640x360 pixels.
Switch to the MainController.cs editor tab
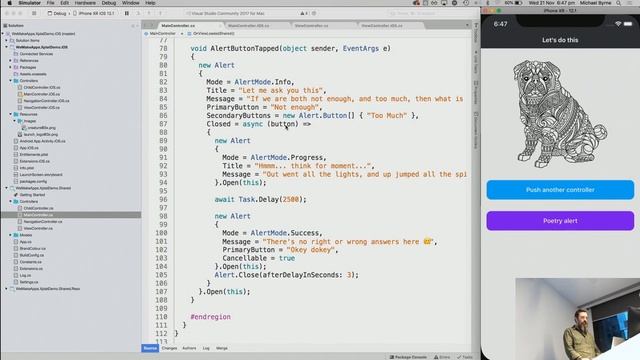(x=178, y=26)
